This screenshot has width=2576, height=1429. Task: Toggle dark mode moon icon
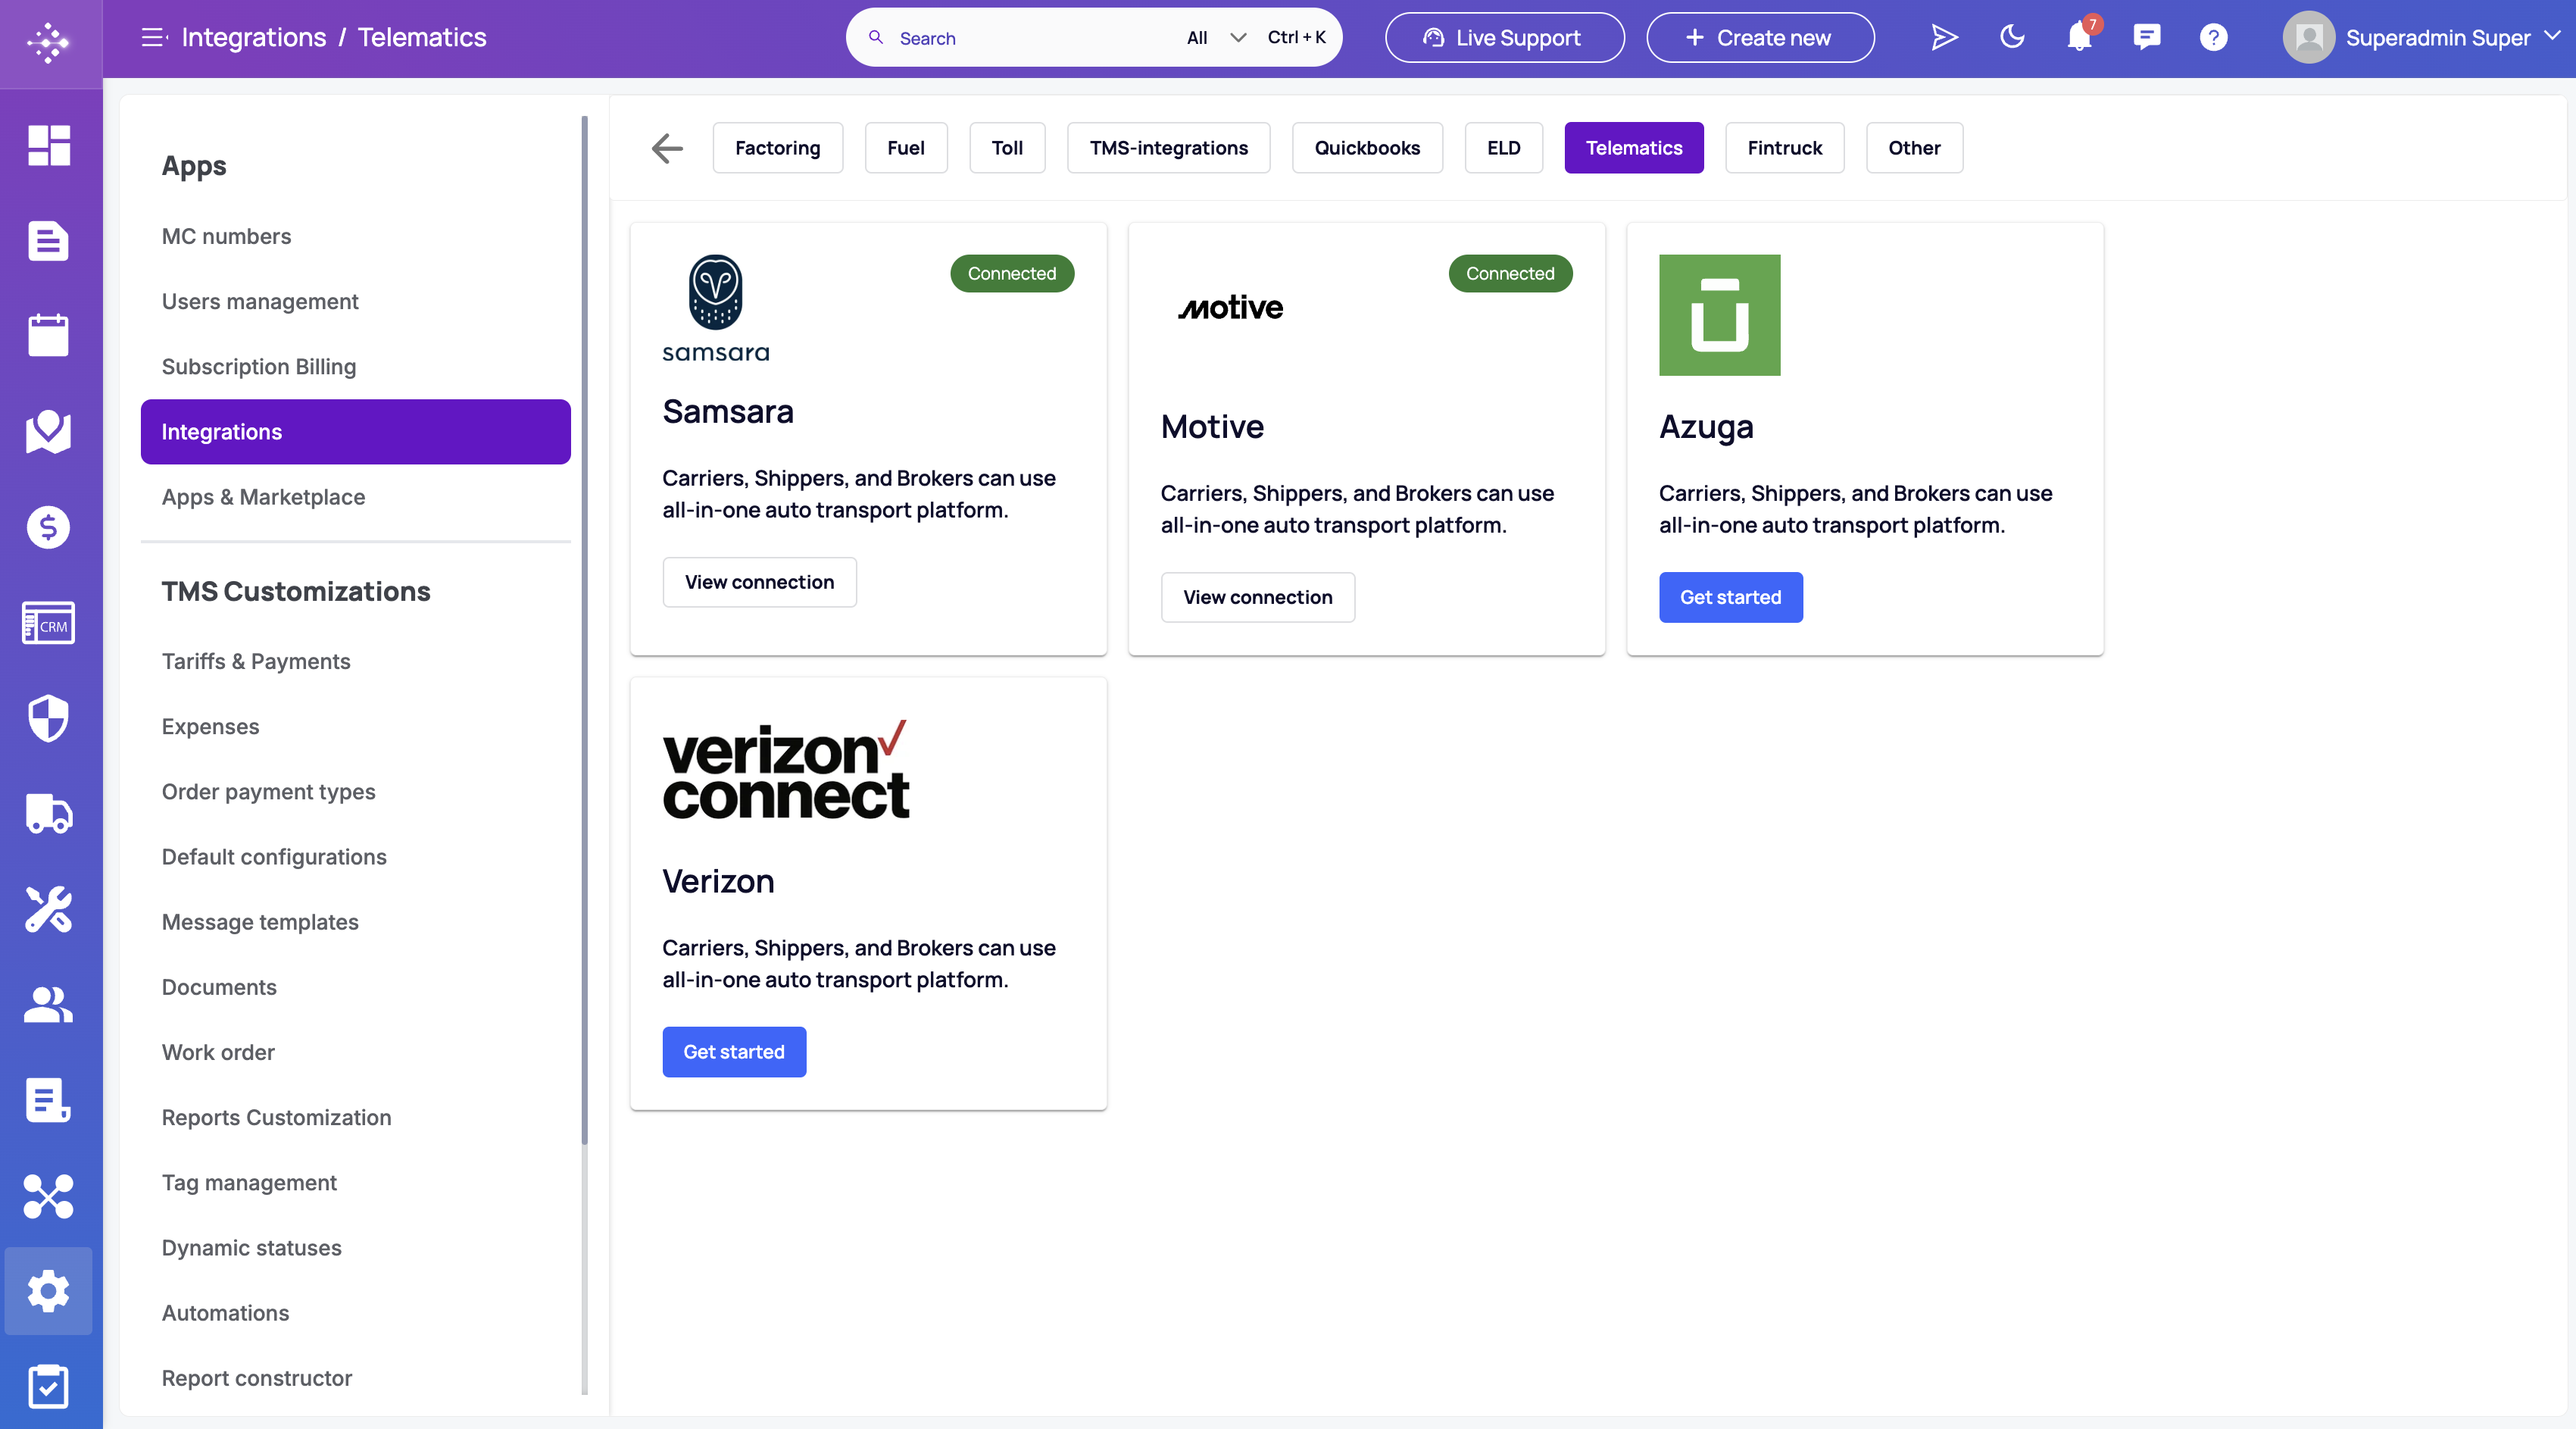(x=2012, y=38)
